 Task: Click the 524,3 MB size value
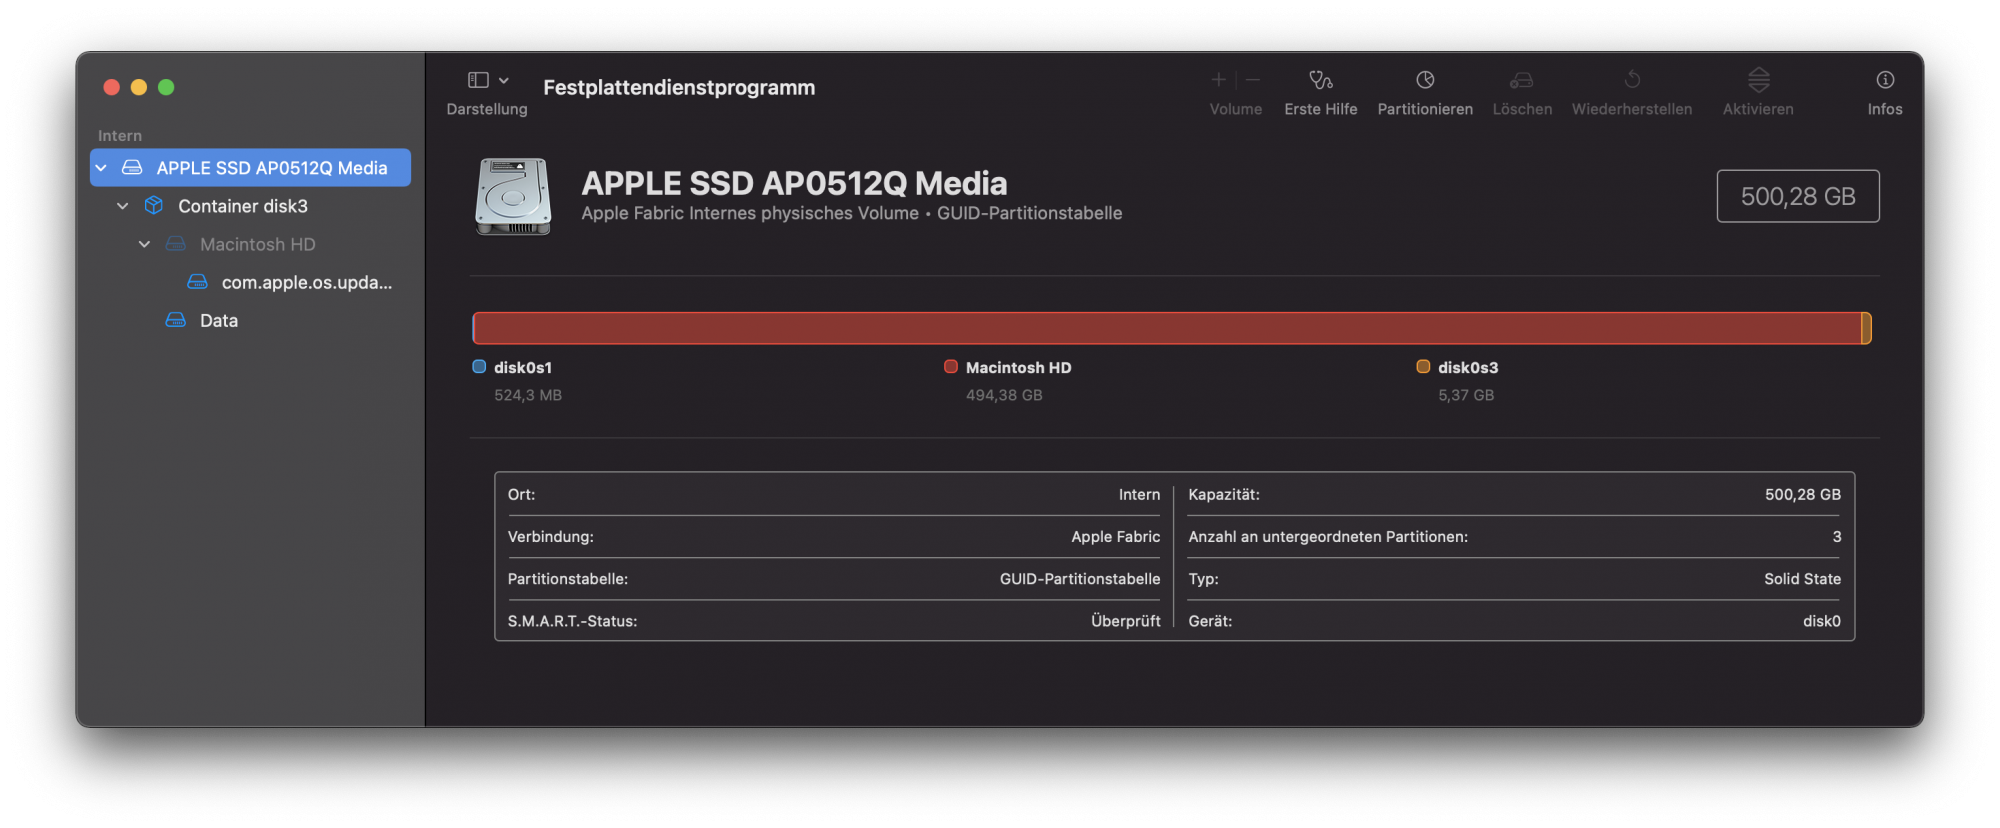pos(528,395)
